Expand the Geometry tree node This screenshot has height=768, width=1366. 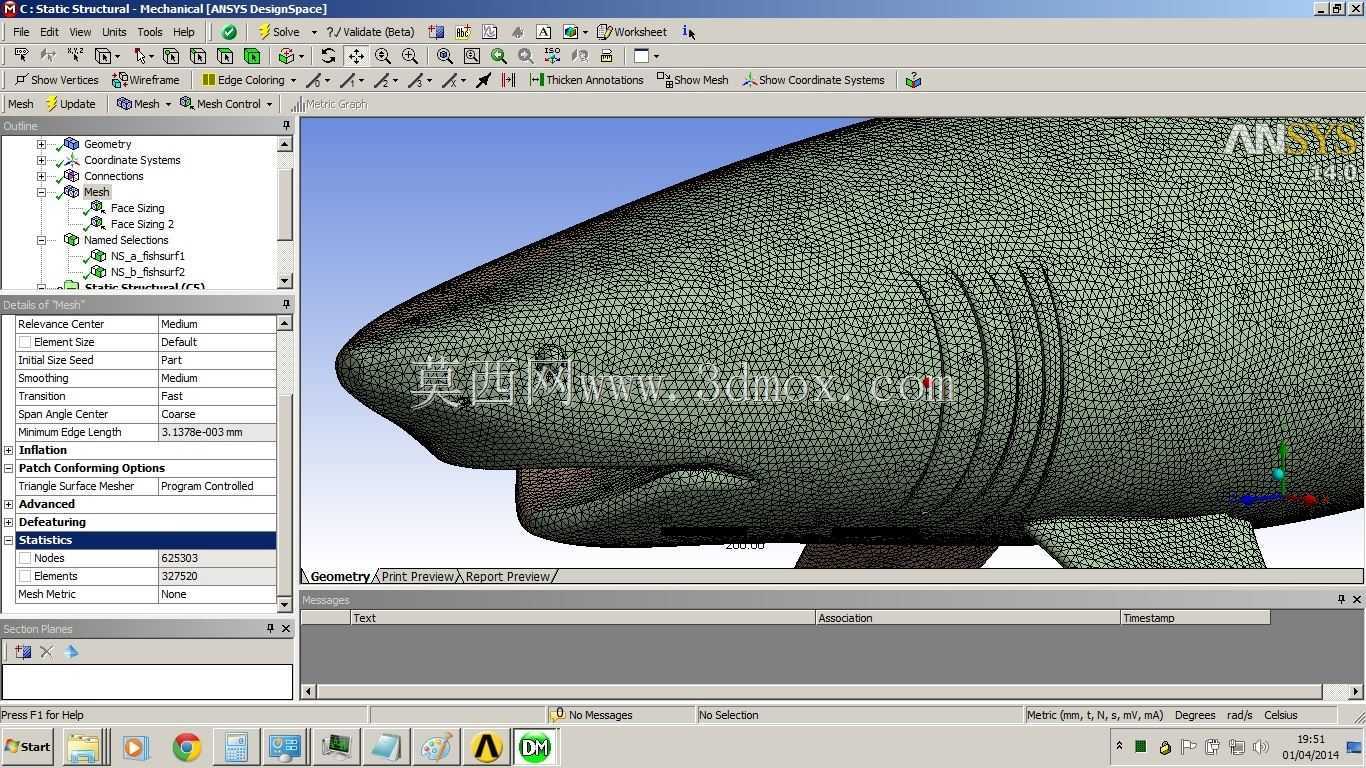click(x=41, y=144)
